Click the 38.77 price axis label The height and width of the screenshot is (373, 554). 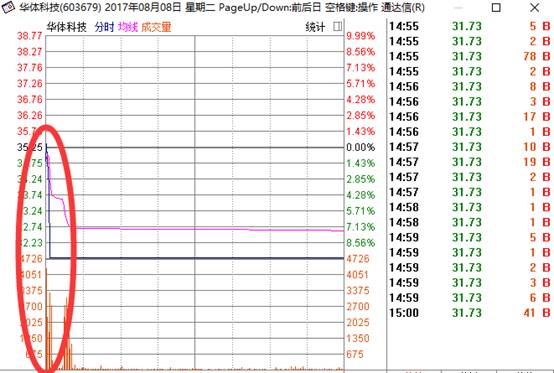pos(30,36)
